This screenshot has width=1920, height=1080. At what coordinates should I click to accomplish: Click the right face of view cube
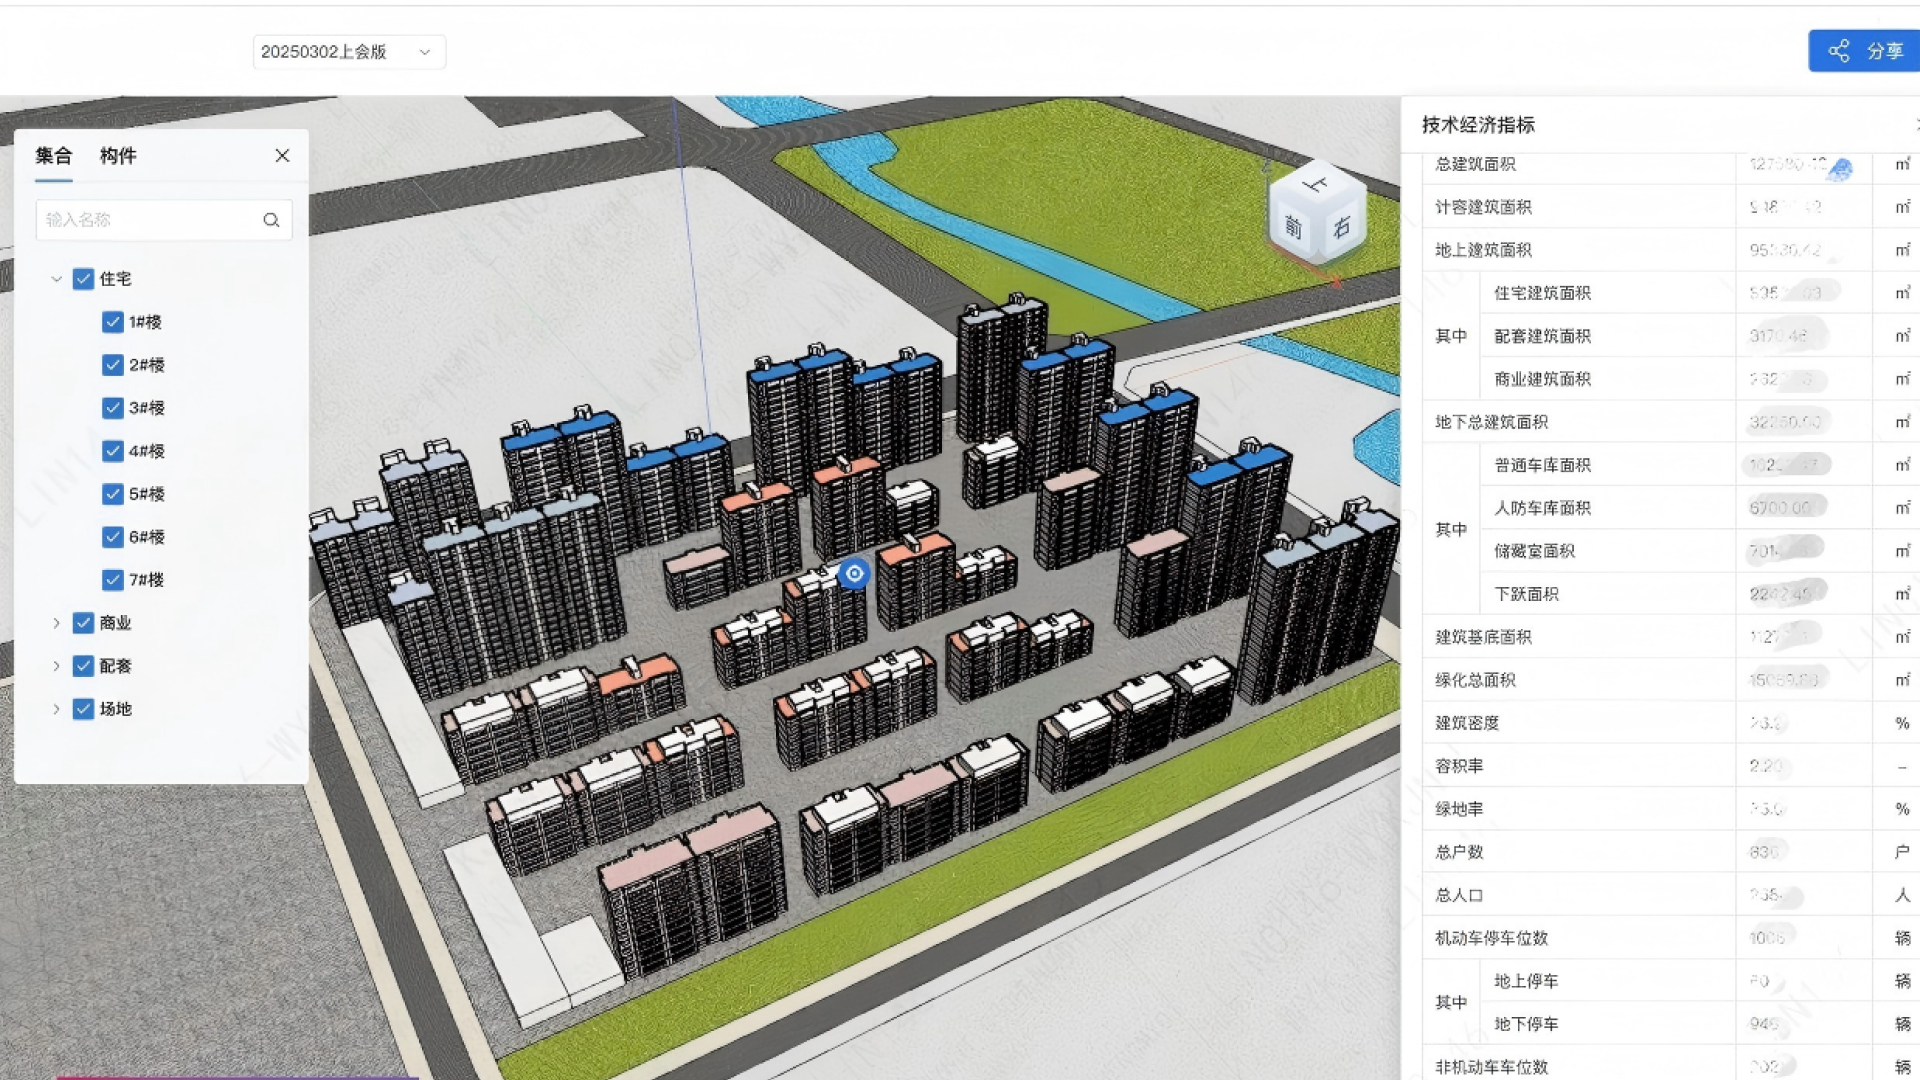[x=1342, y=227]
